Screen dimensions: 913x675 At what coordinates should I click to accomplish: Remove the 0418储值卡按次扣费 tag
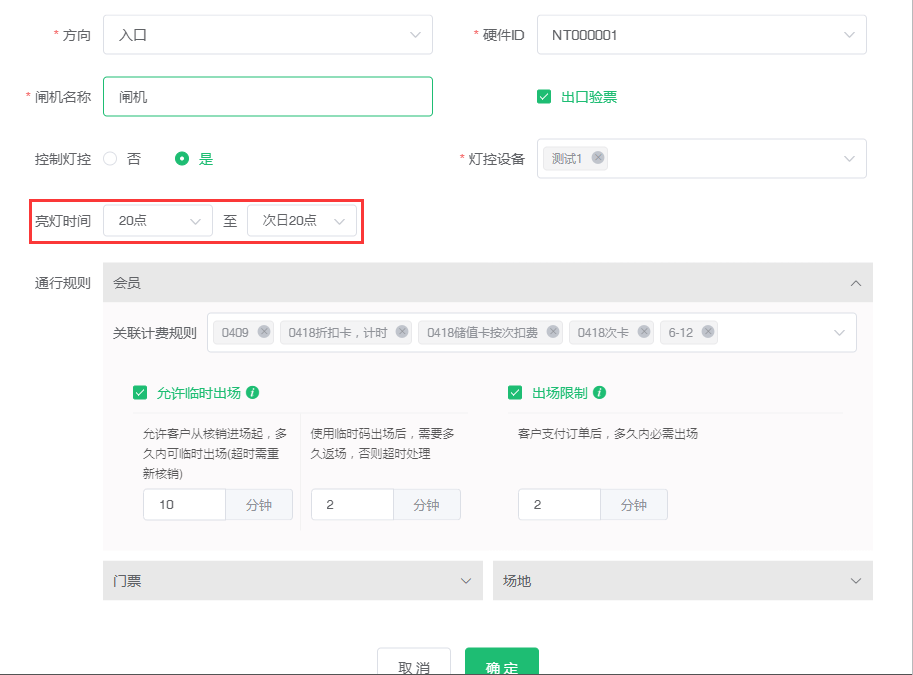point(555,331)
